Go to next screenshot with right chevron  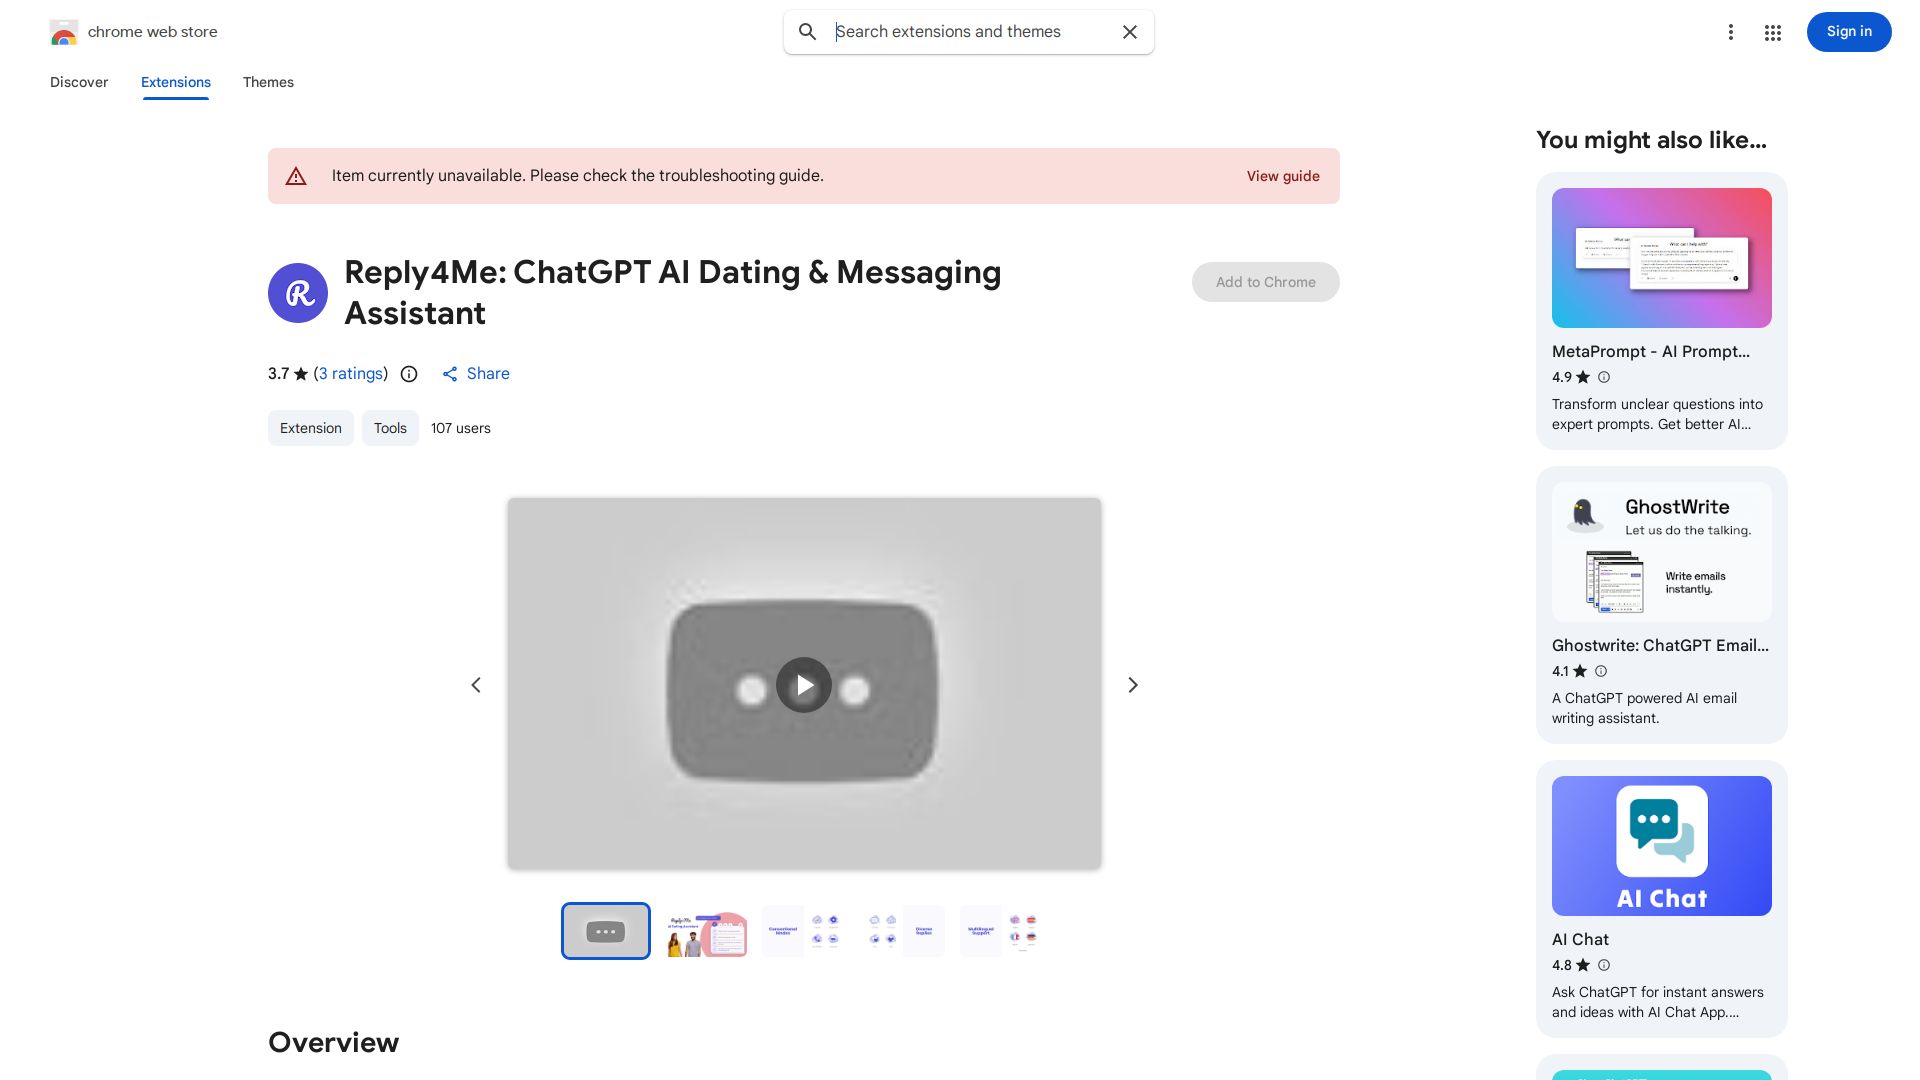(1132, 685)
